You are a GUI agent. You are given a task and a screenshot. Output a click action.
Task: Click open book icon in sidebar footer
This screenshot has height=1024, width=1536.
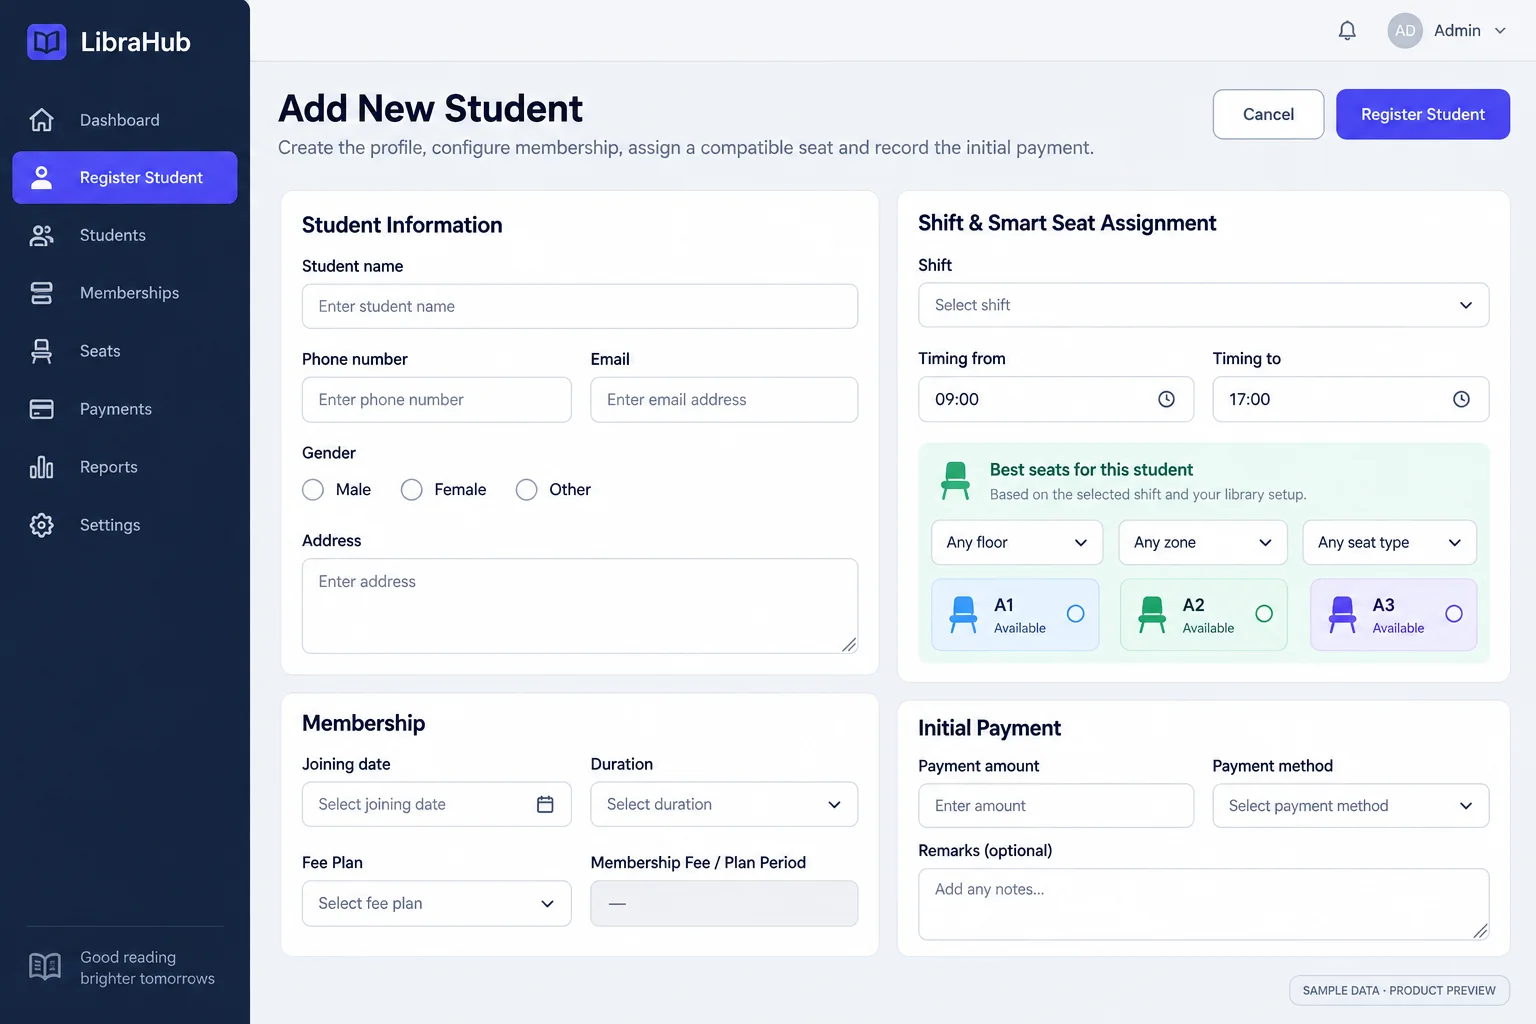(45, 967)
